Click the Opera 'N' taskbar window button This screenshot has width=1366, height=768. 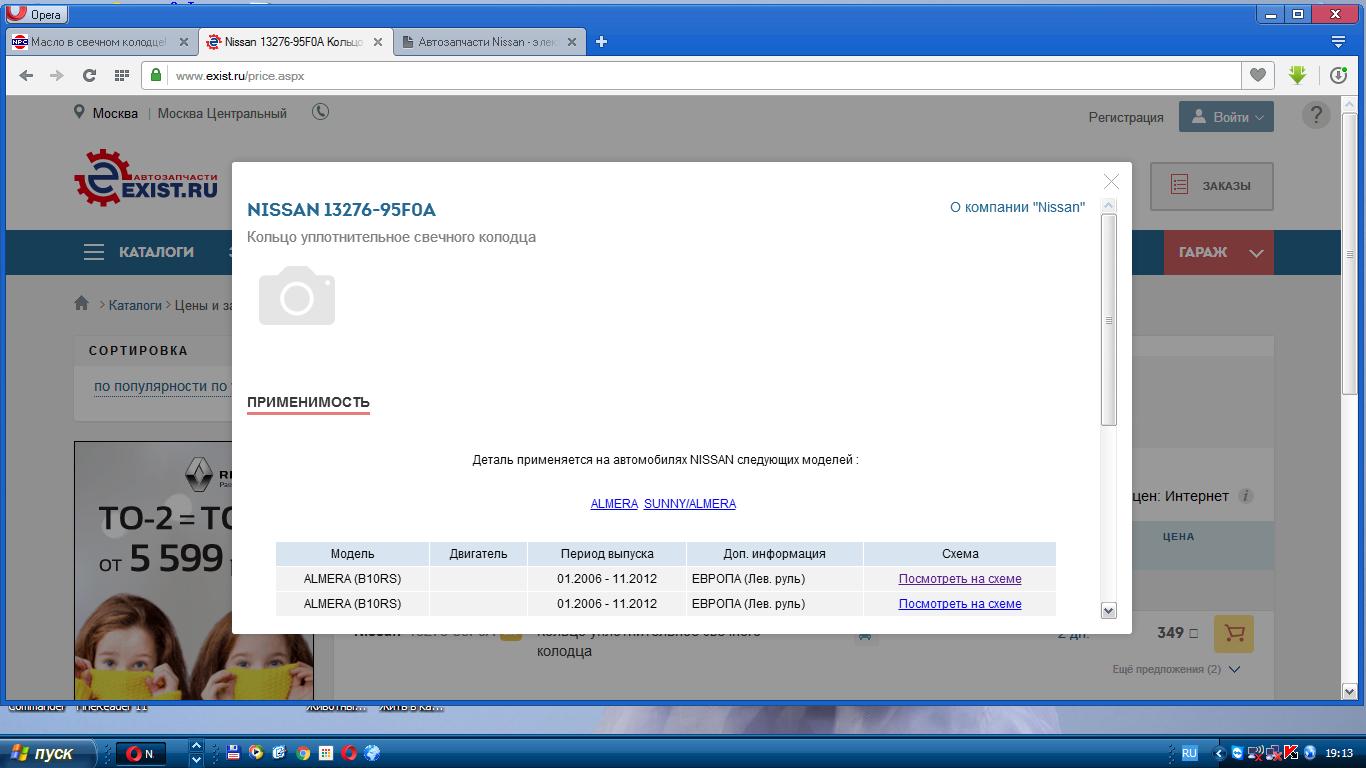pos(141,754)
